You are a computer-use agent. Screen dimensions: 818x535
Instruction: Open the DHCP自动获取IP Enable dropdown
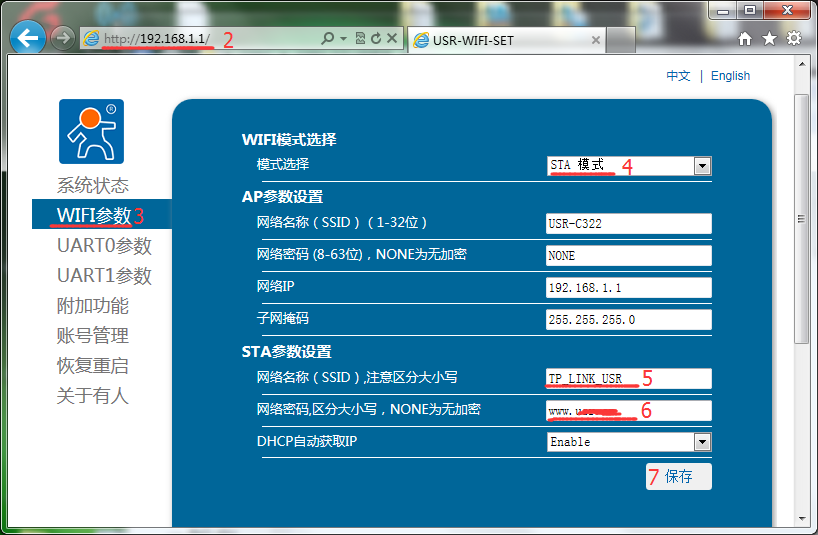click(x=701, y=441)
